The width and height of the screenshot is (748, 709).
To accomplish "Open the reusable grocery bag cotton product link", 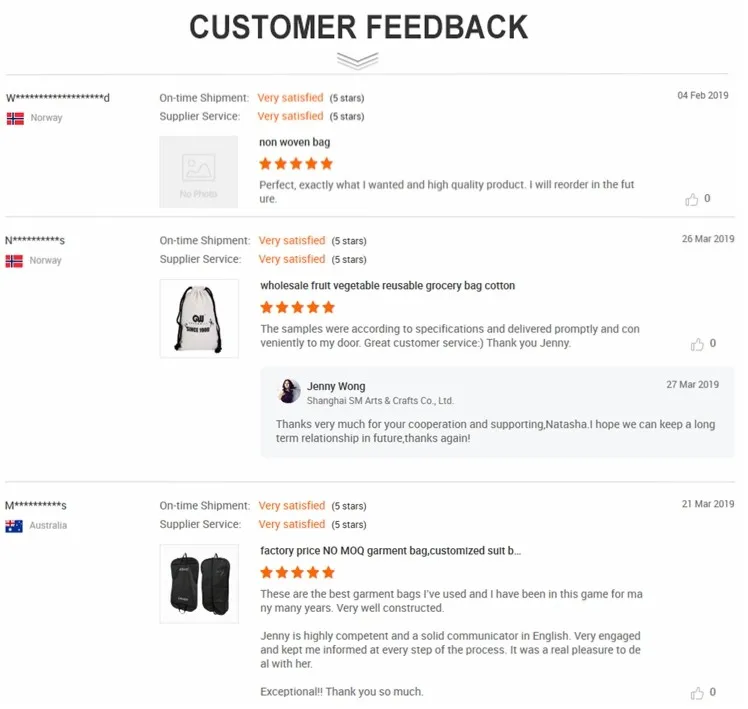I will point(387,286).
